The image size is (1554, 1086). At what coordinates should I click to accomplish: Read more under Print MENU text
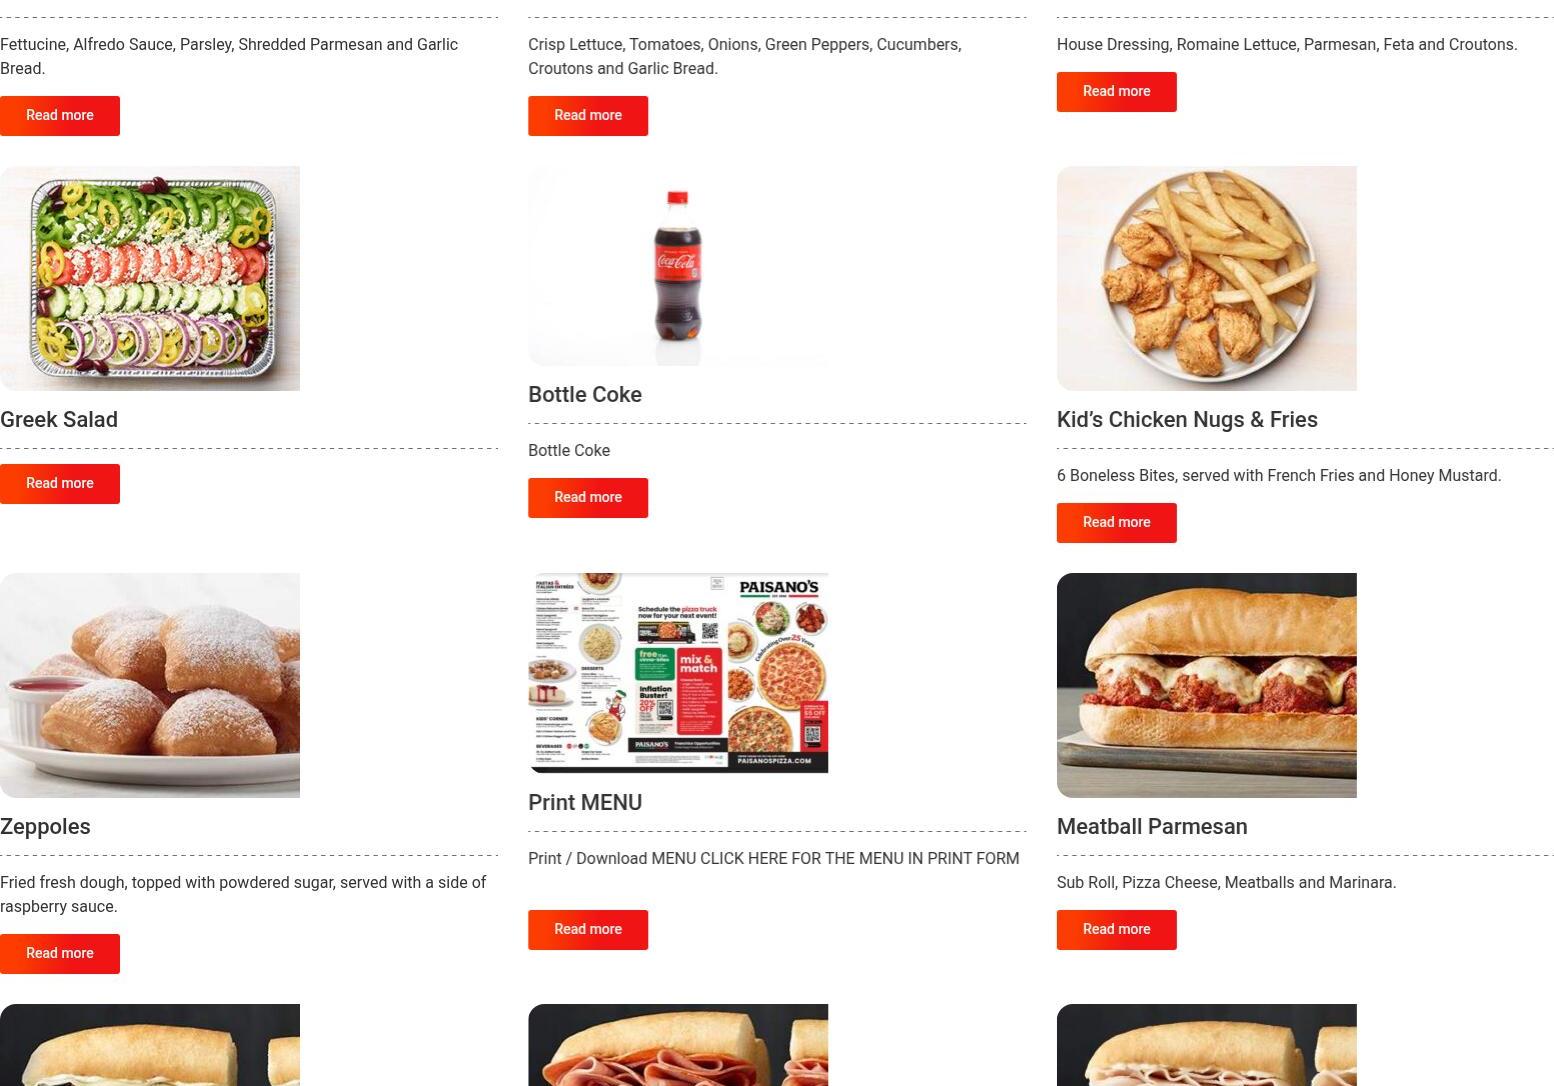click(x=588, y=930)
